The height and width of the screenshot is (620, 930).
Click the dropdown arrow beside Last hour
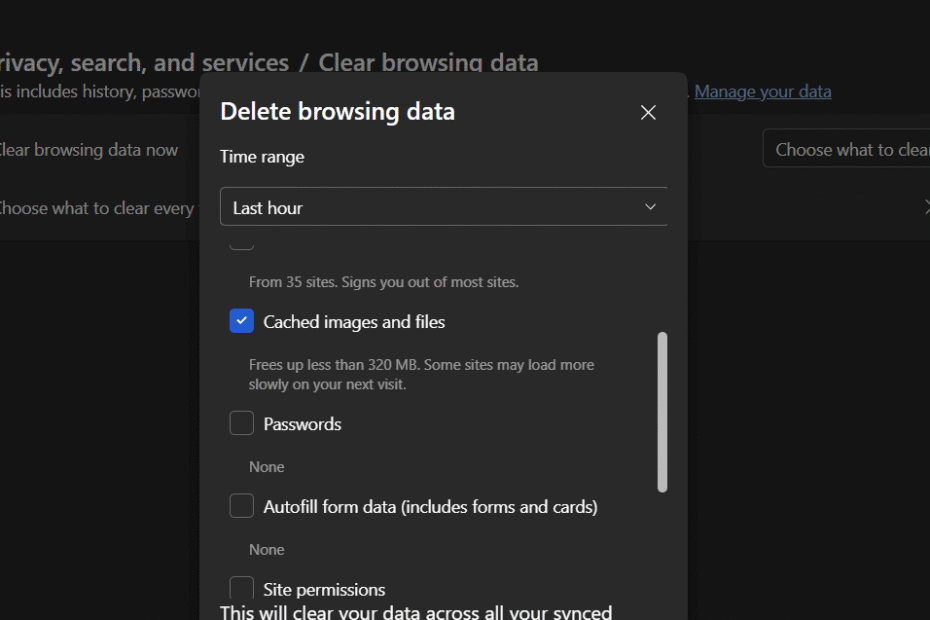650,207
